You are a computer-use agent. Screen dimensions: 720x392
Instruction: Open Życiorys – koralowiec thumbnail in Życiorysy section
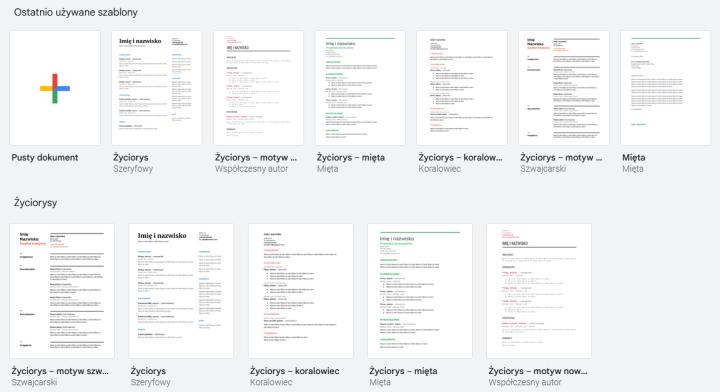click(x=301, y=291)
